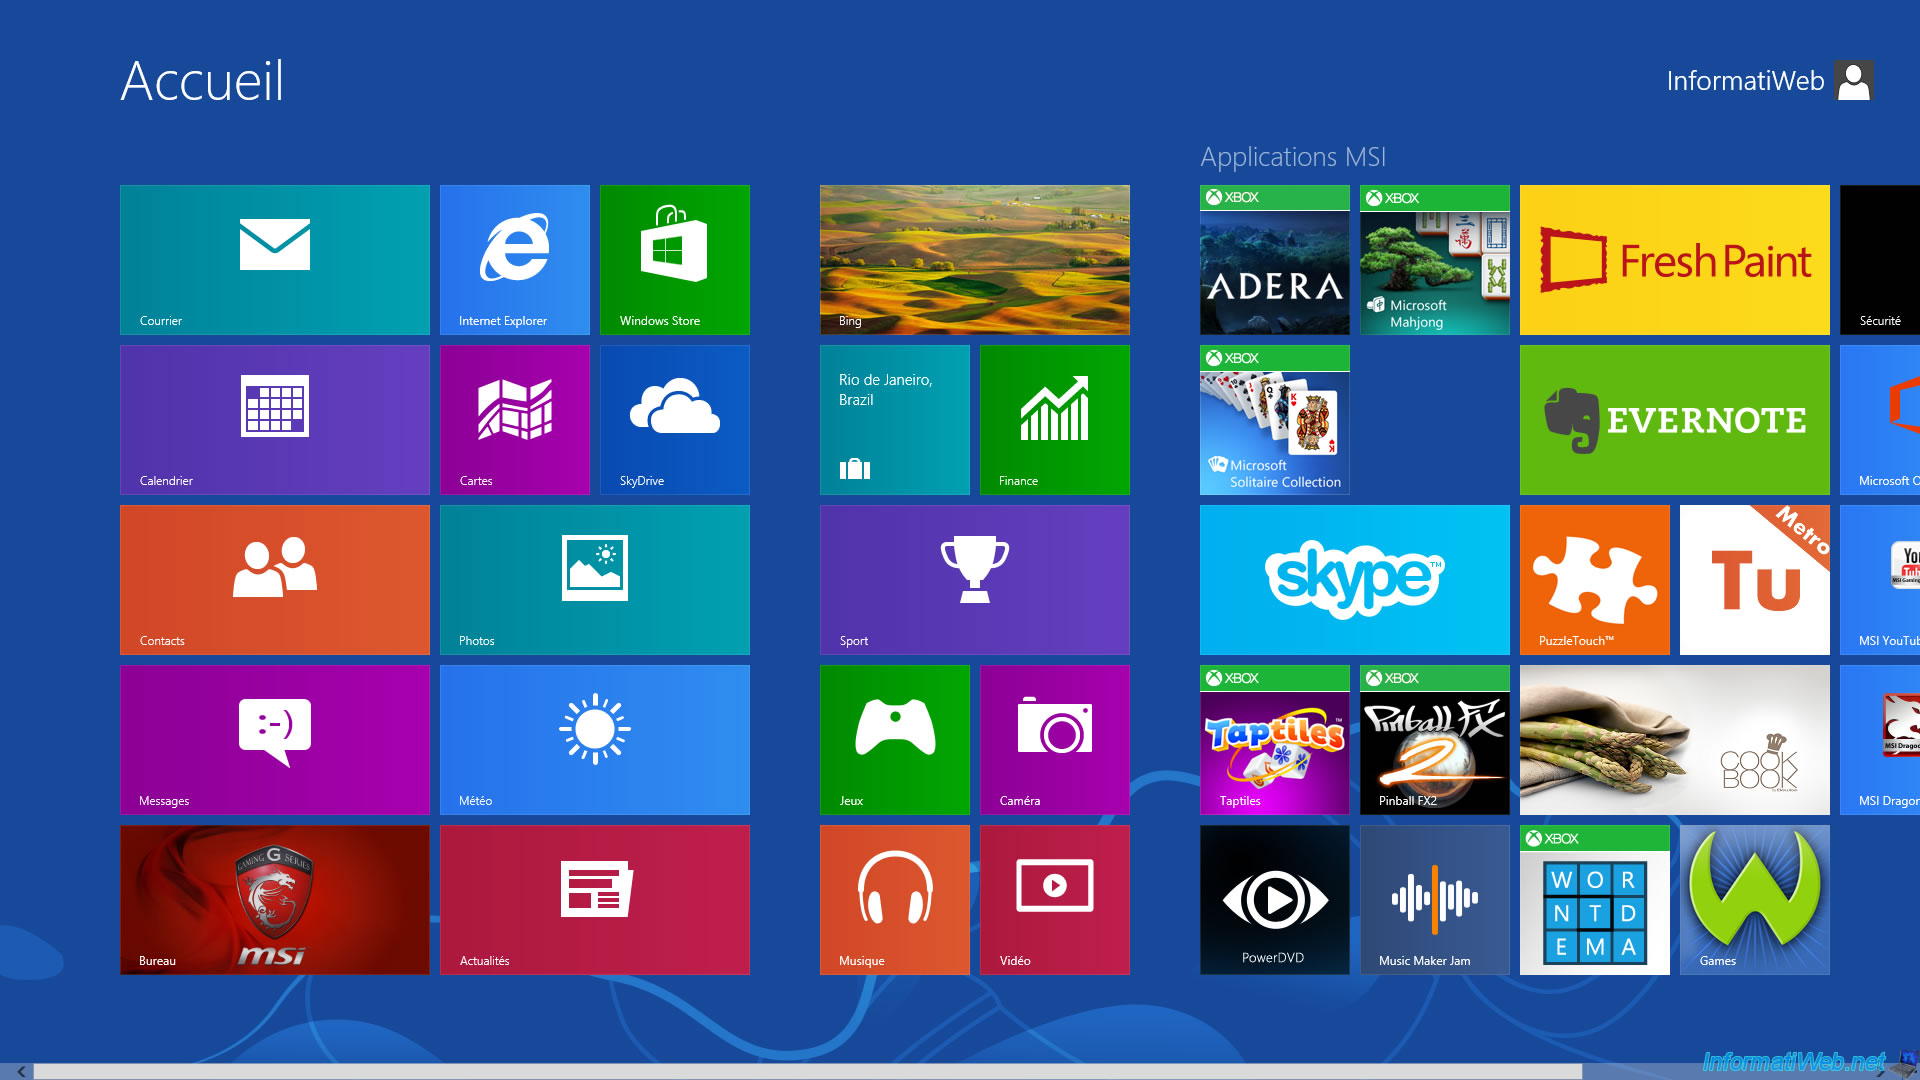
Task: Click the scrollbar left arrow
Action: (x=20, y=1071)
